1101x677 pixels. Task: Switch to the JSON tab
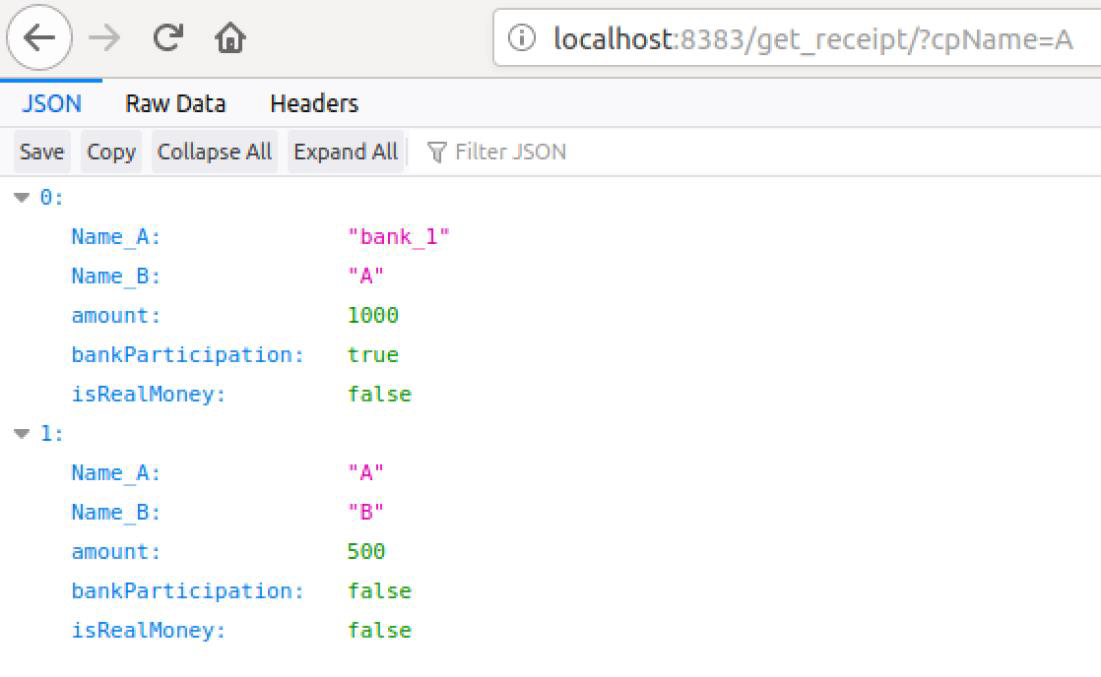coord(51,104)
